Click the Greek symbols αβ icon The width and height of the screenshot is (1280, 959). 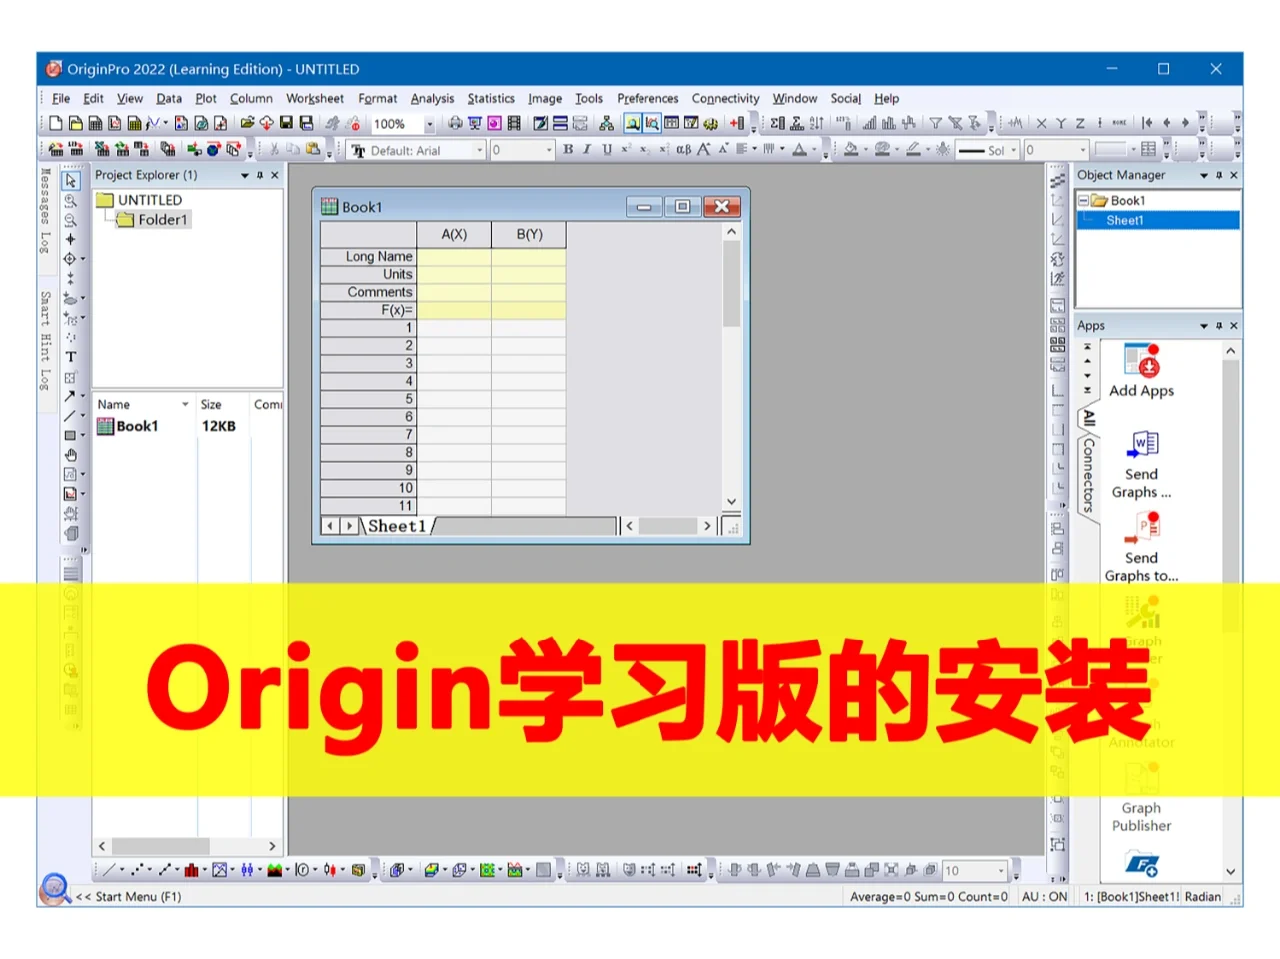[683, 150]
